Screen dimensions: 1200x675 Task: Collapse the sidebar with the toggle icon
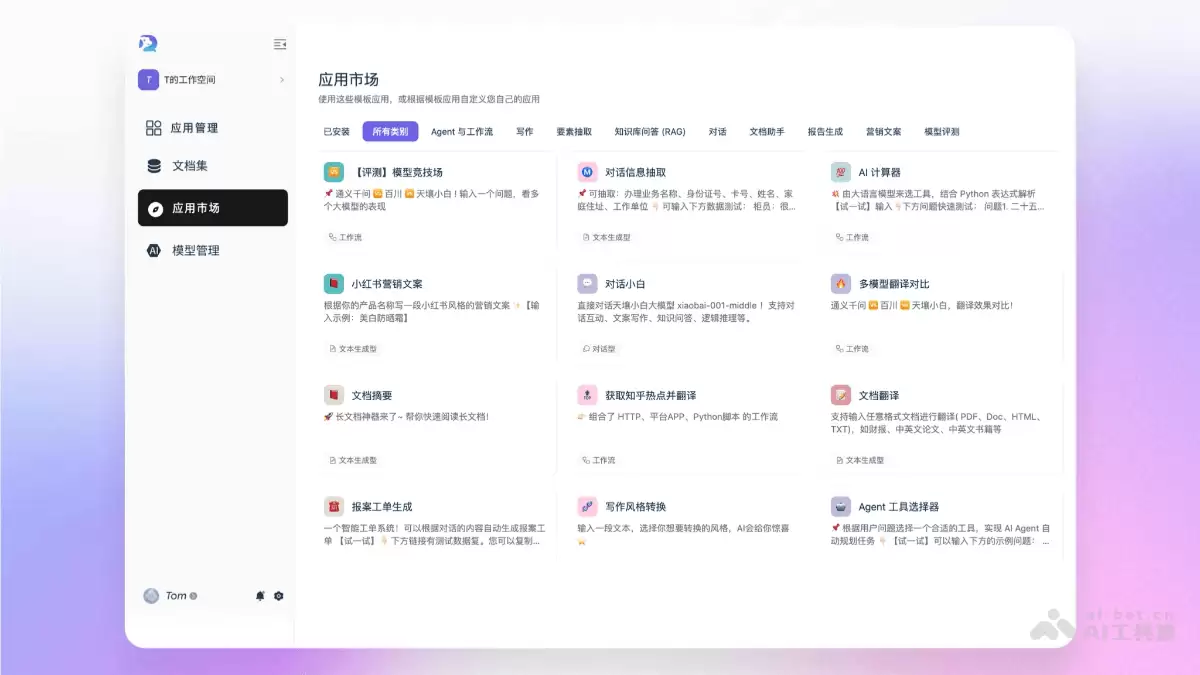coord(280,44)
